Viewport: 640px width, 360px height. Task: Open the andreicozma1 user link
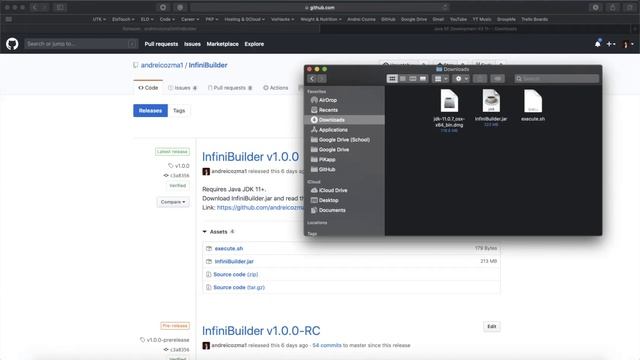(162, 65)
